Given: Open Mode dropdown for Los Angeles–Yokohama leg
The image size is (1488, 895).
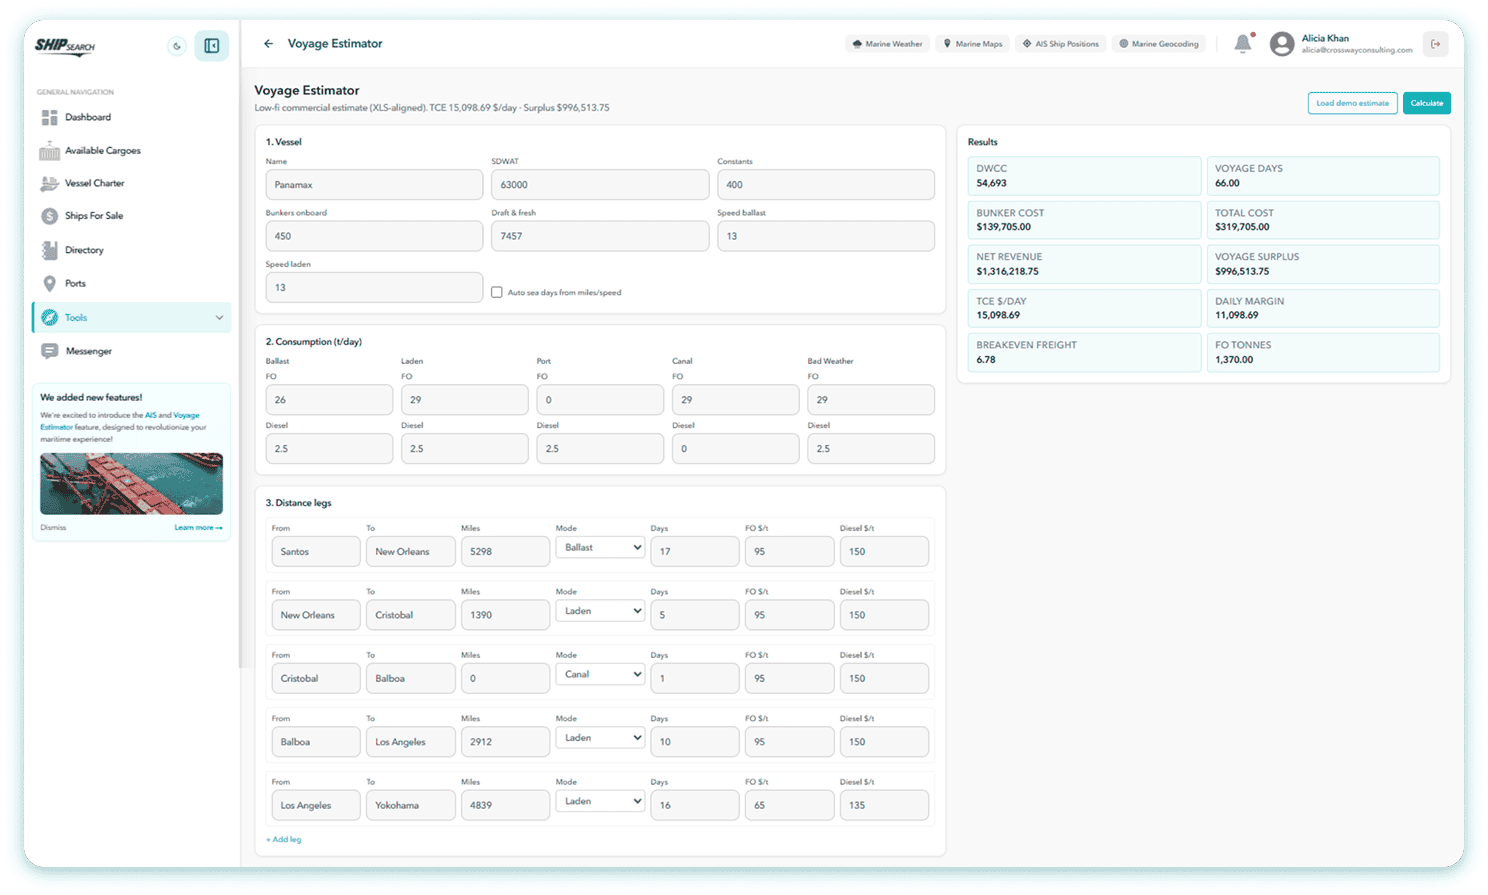Looking at the screenshot, I should point(600,802).
